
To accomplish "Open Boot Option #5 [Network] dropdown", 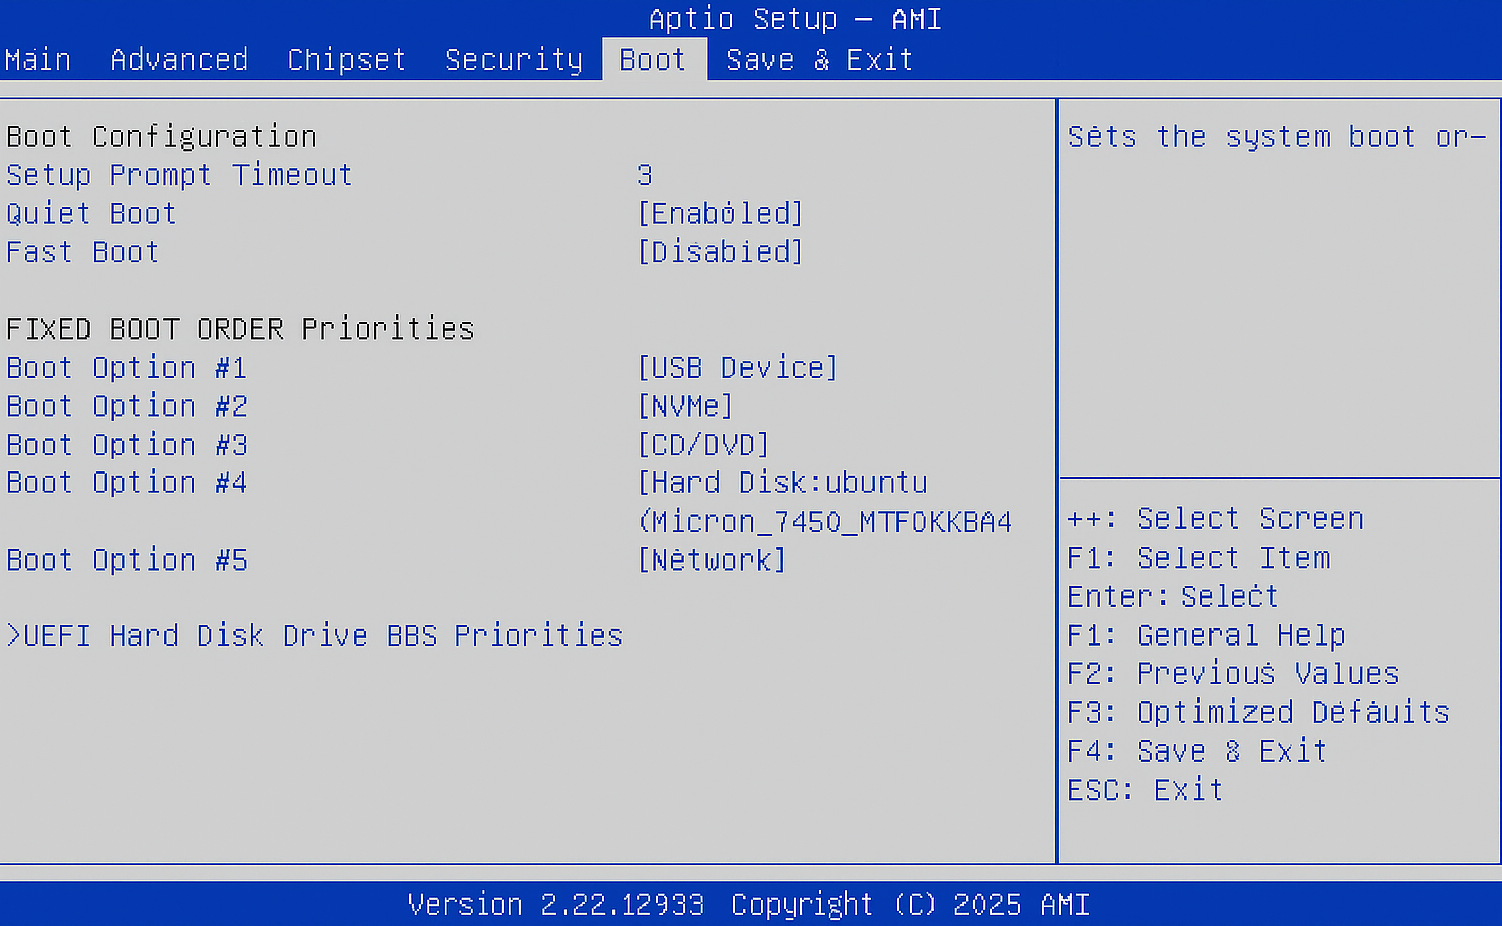I will coord(711,560).
